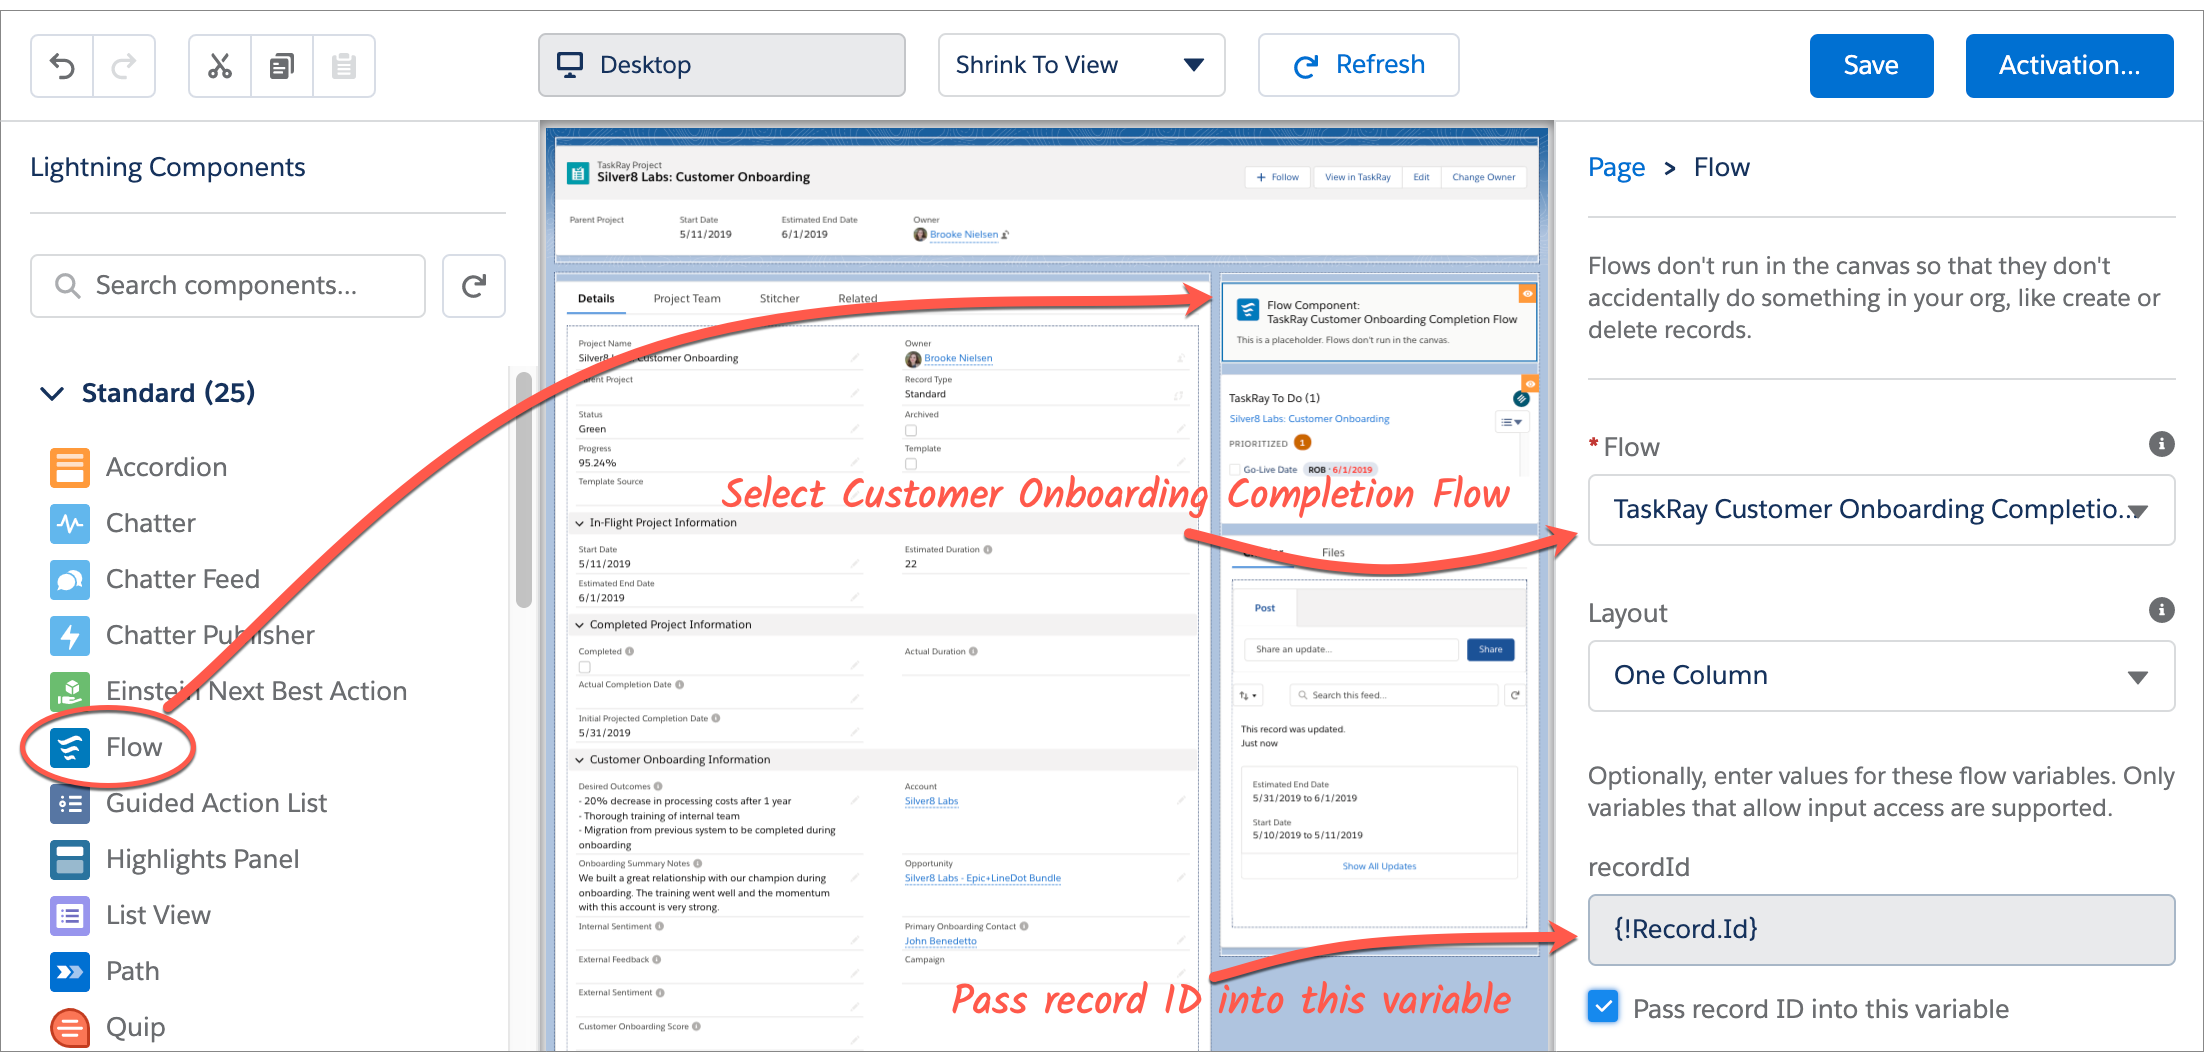Open the Desktop form factor selector
Viewport: 2204px width, 1062px height.
coord(722,65)
